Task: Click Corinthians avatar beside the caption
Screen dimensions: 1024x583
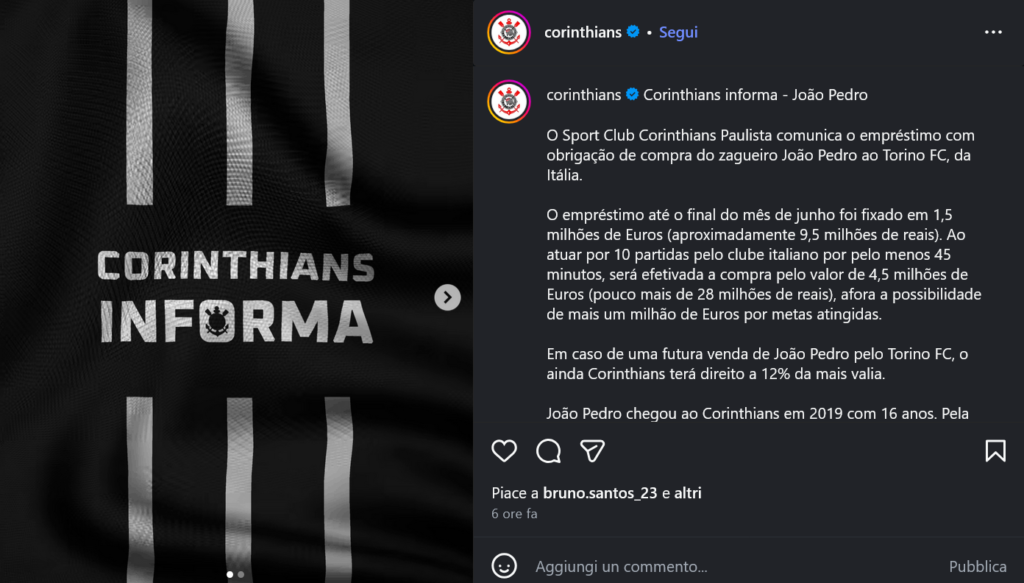Action: (x=508, y=101)
